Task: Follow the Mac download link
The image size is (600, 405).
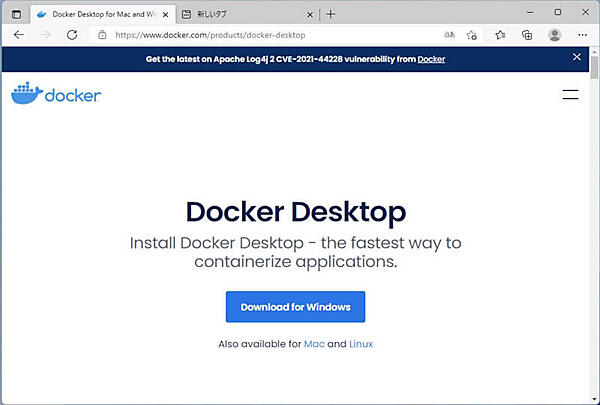Action: [x=314, y=344]
